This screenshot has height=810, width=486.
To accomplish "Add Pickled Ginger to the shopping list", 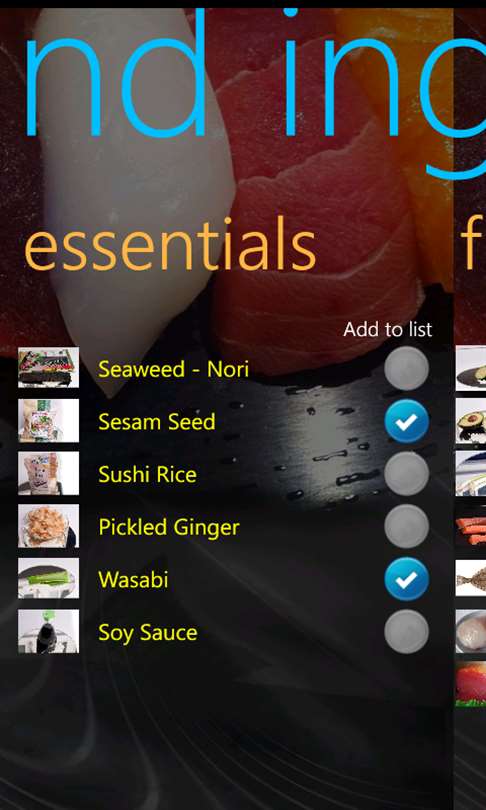I will (406, 526).
